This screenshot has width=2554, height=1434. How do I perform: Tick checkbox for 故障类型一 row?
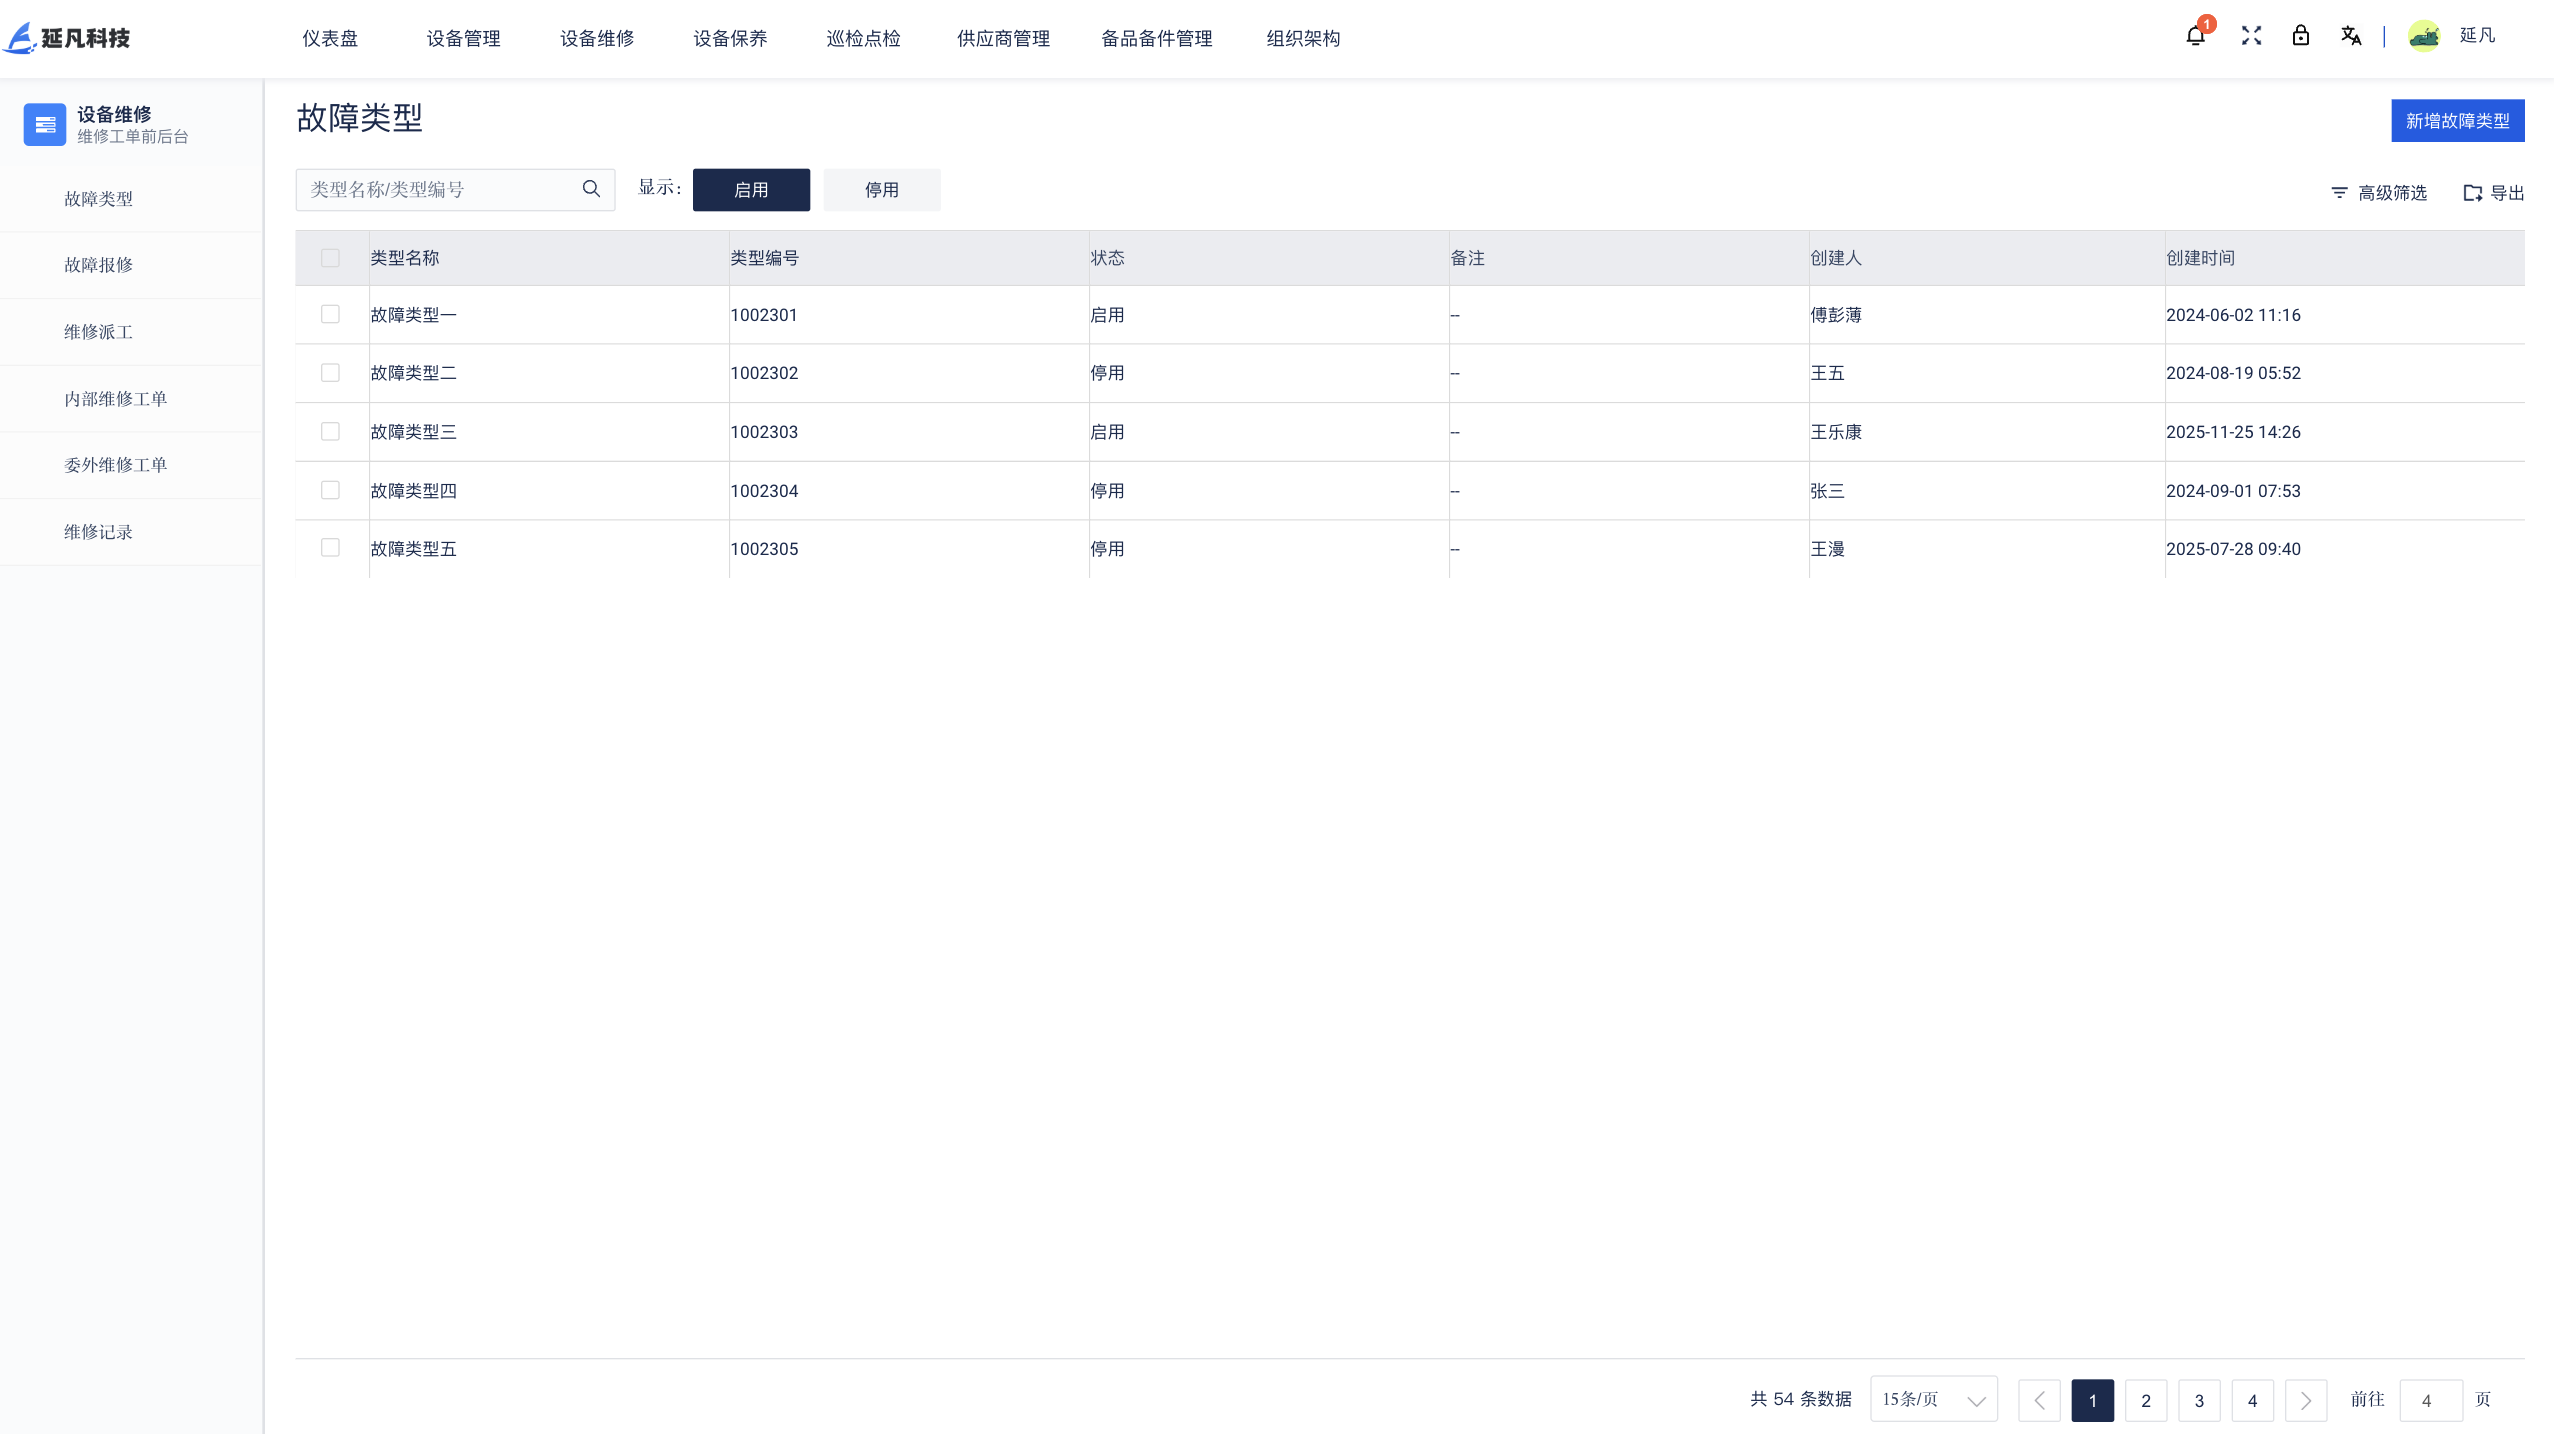pyautogui.click(x=330, y=314)
